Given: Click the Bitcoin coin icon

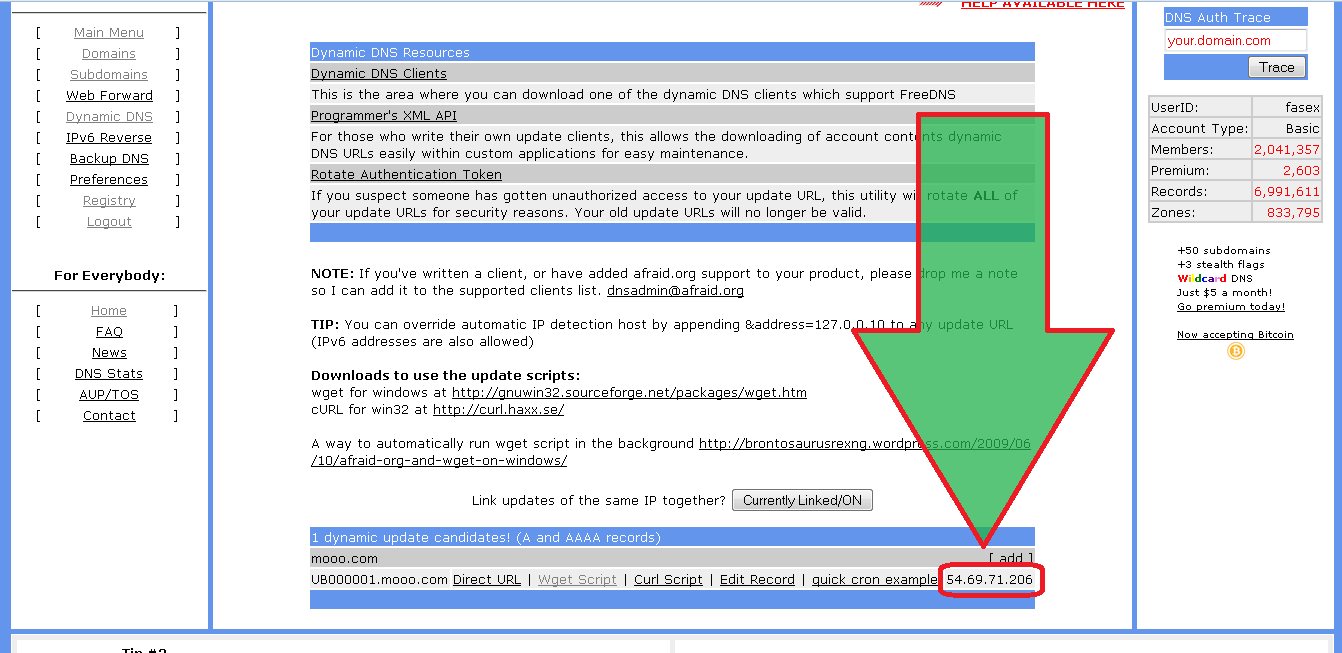Looking at the screenshot, I should pyautogui.click(x=1235, y=352).
